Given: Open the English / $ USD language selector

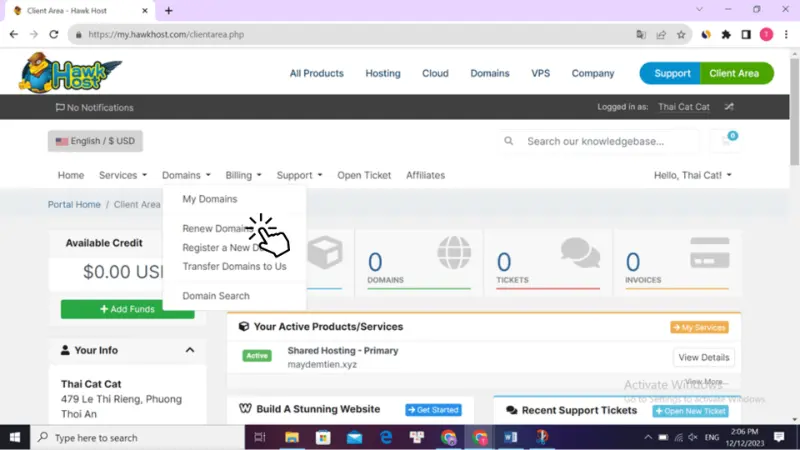Looking at the screenshot, I should 95,141.
